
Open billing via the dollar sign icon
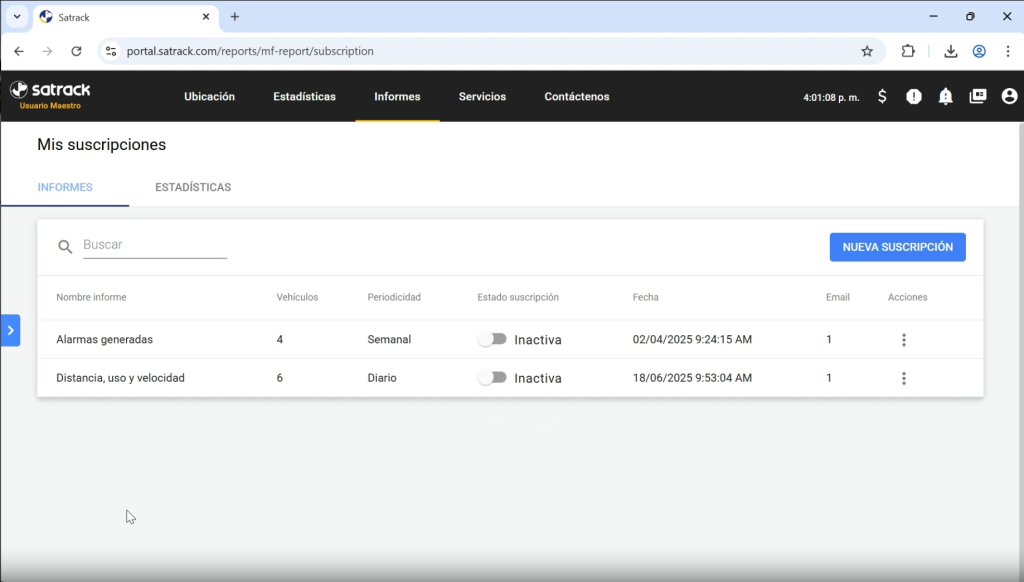coord(882,97)
